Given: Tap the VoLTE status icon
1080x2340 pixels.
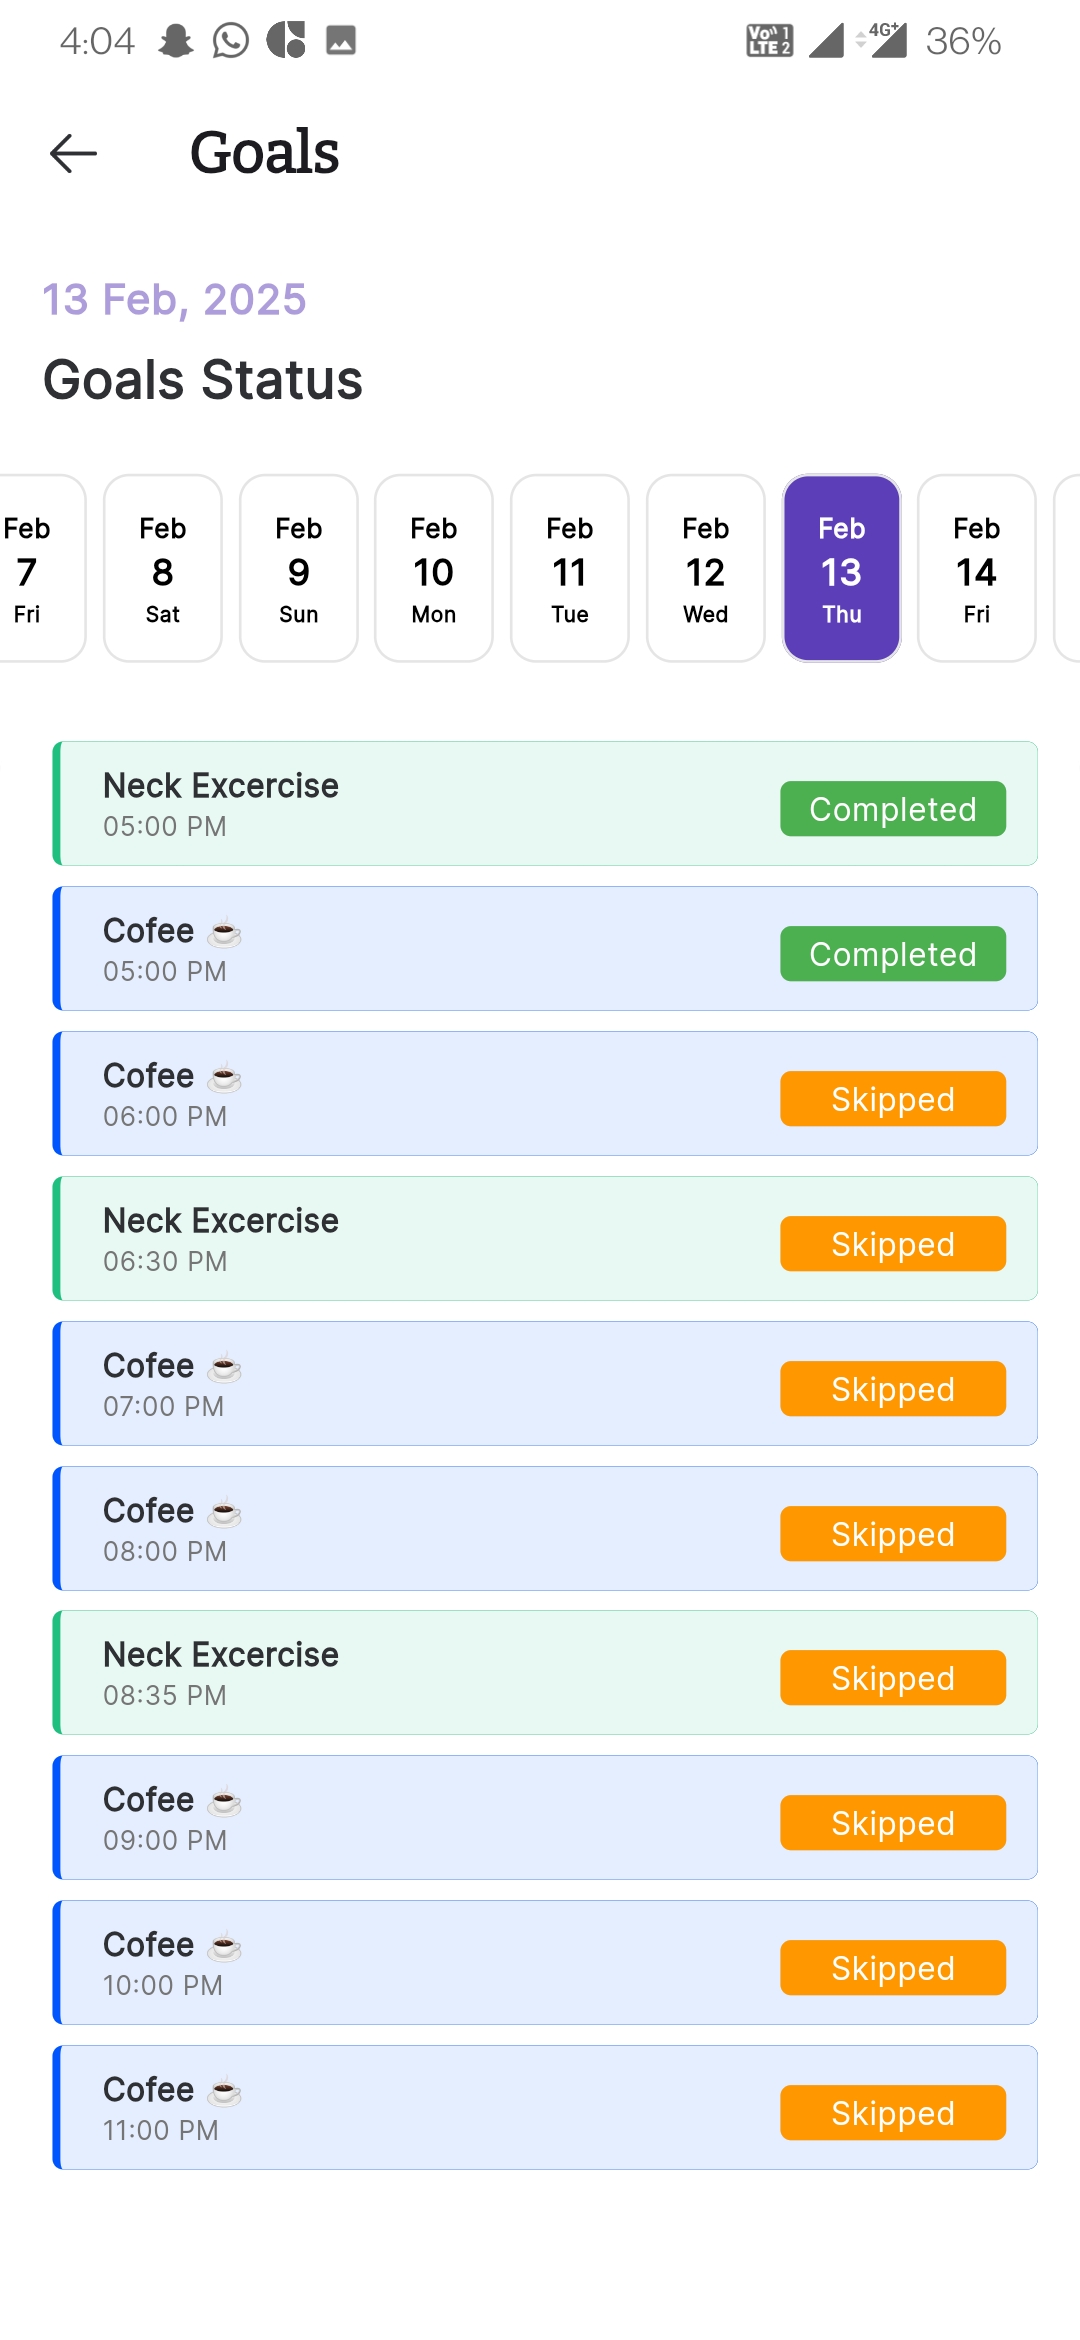Looking at the screenshot, I should 769,41.
